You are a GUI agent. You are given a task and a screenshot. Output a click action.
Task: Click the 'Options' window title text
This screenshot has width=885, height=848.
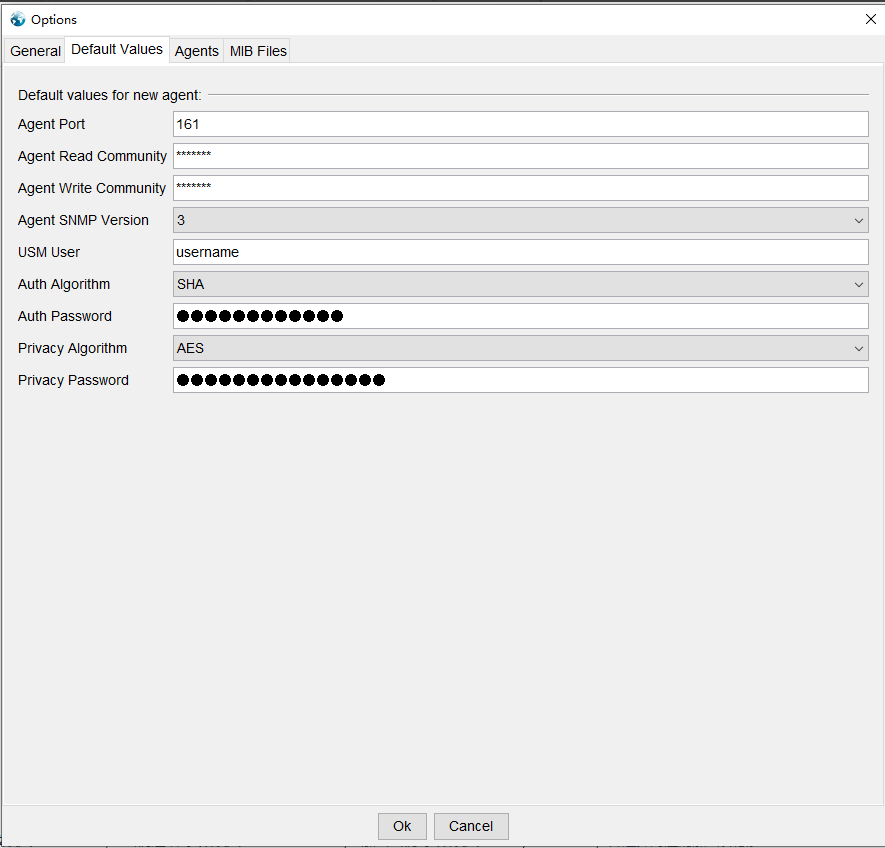tap(54, 20)
